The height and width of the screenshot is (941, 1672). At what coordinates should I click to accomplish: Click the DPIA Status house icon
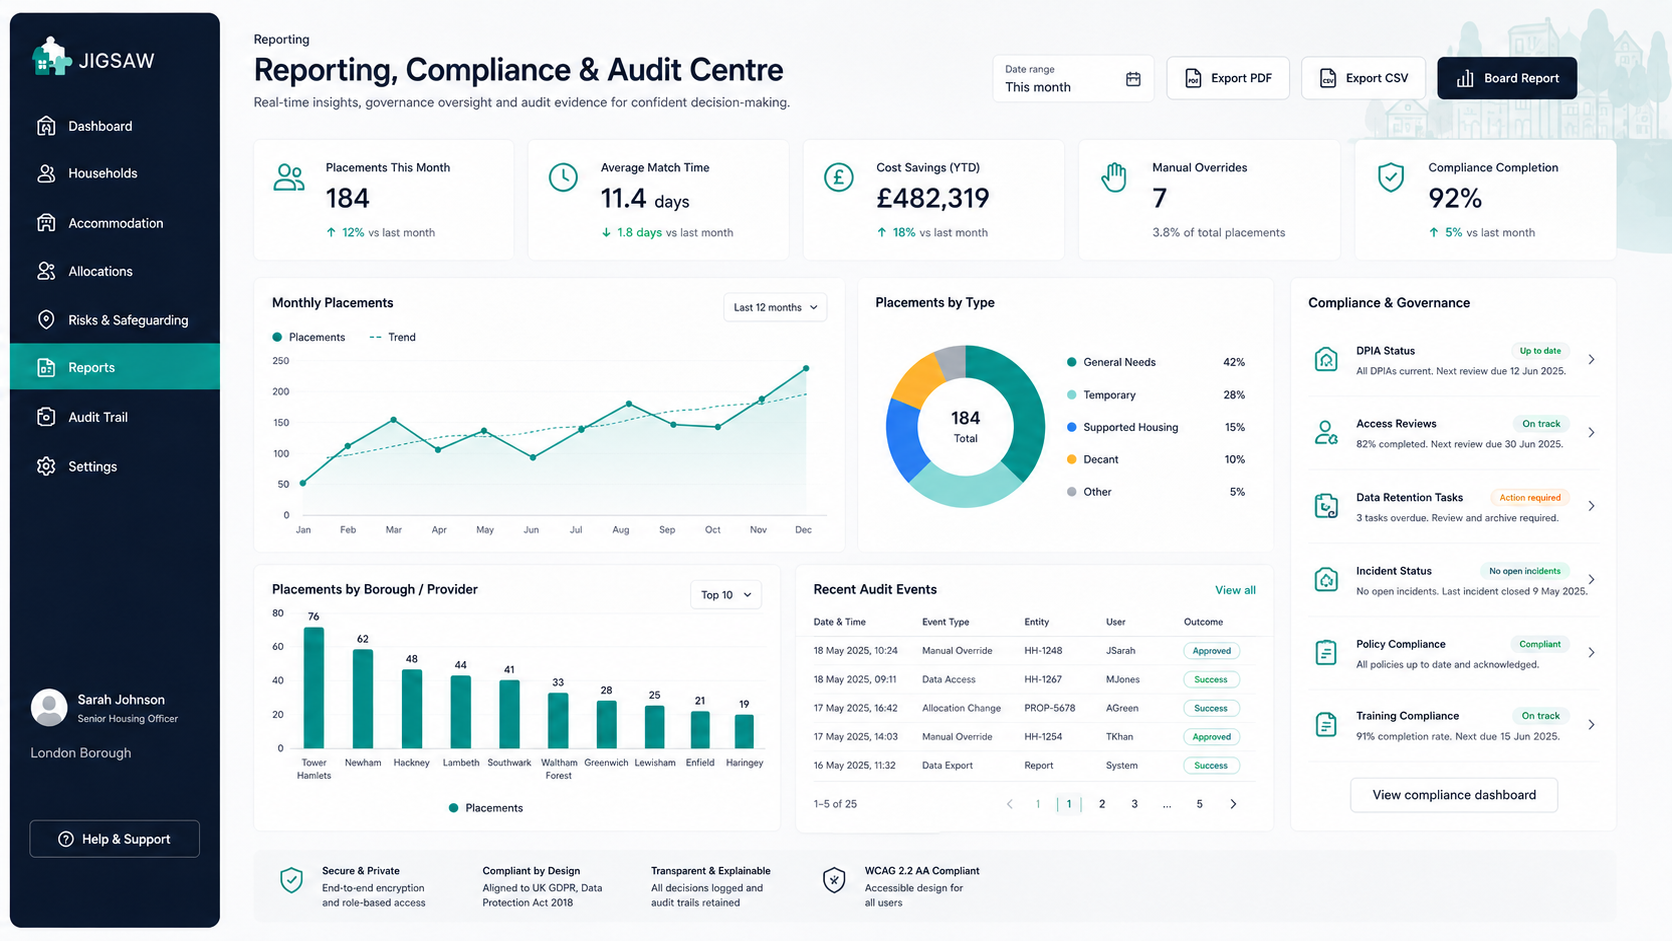[1326, 360]
